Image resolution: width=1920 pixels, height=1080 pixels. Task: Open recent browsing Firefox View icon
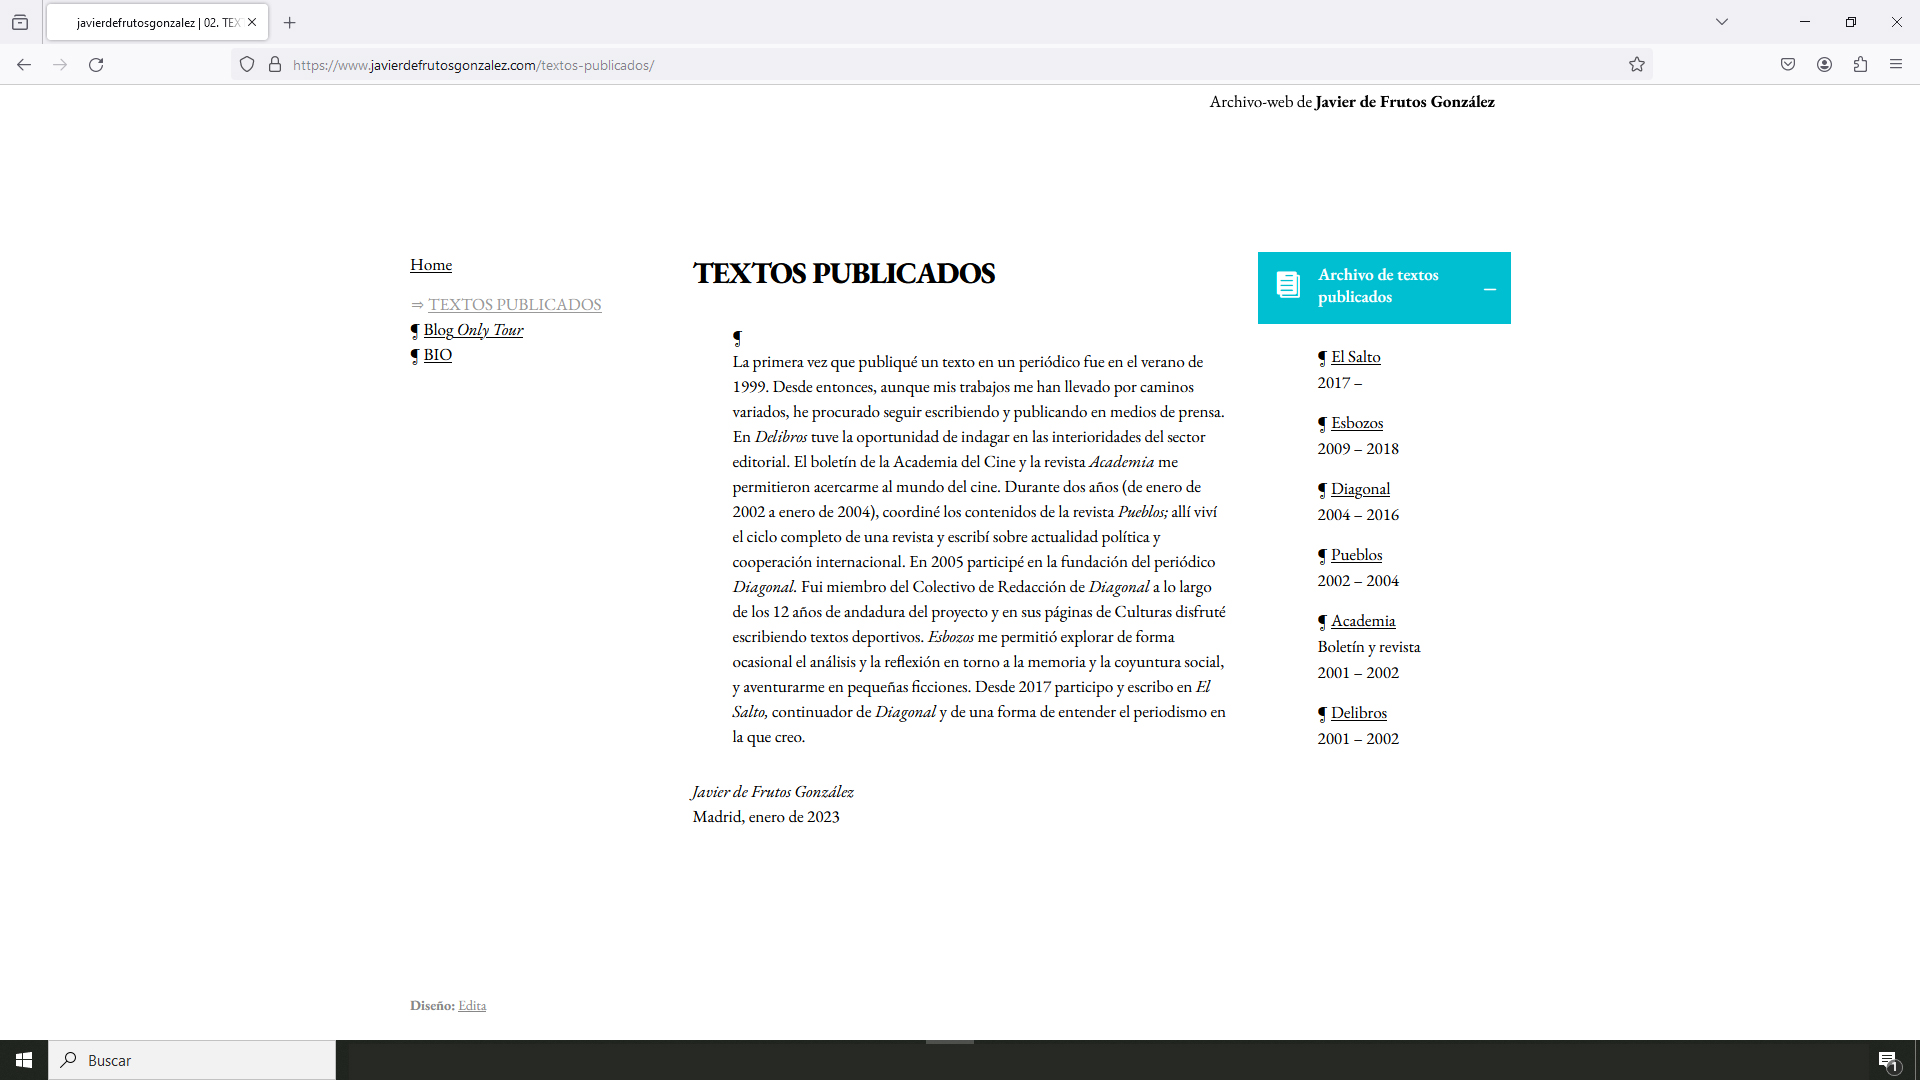tap(20, 22)
